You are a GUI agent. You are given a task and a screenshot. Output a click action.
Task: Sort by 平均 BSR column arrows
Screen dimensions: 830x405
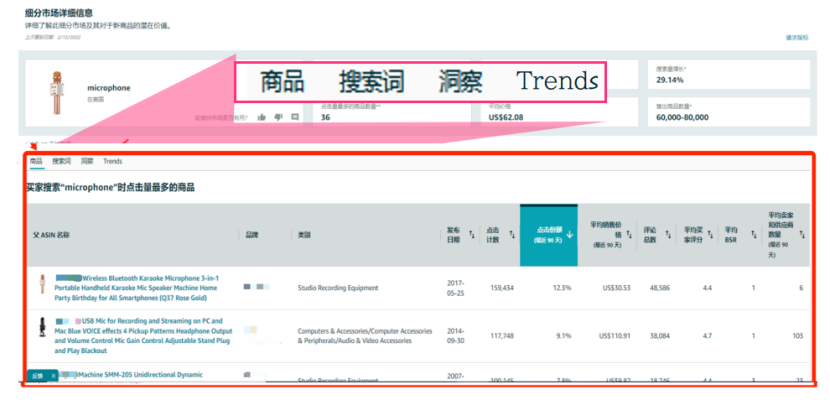(x=754, y=235)
